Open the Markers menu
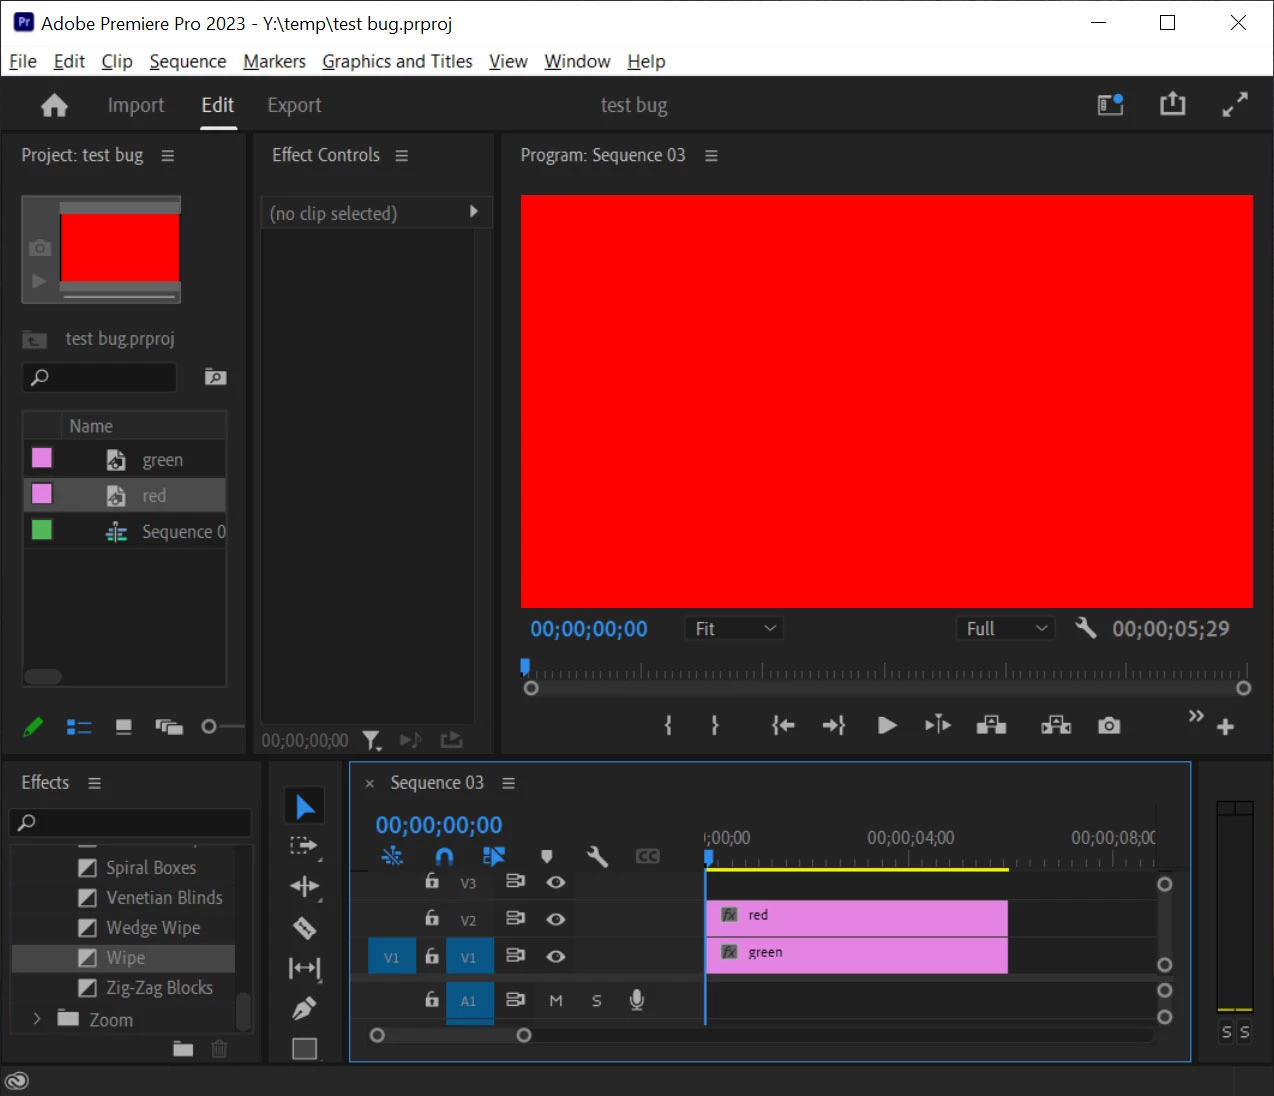The image size is (1274, 1096). click(x=275, y=61)
